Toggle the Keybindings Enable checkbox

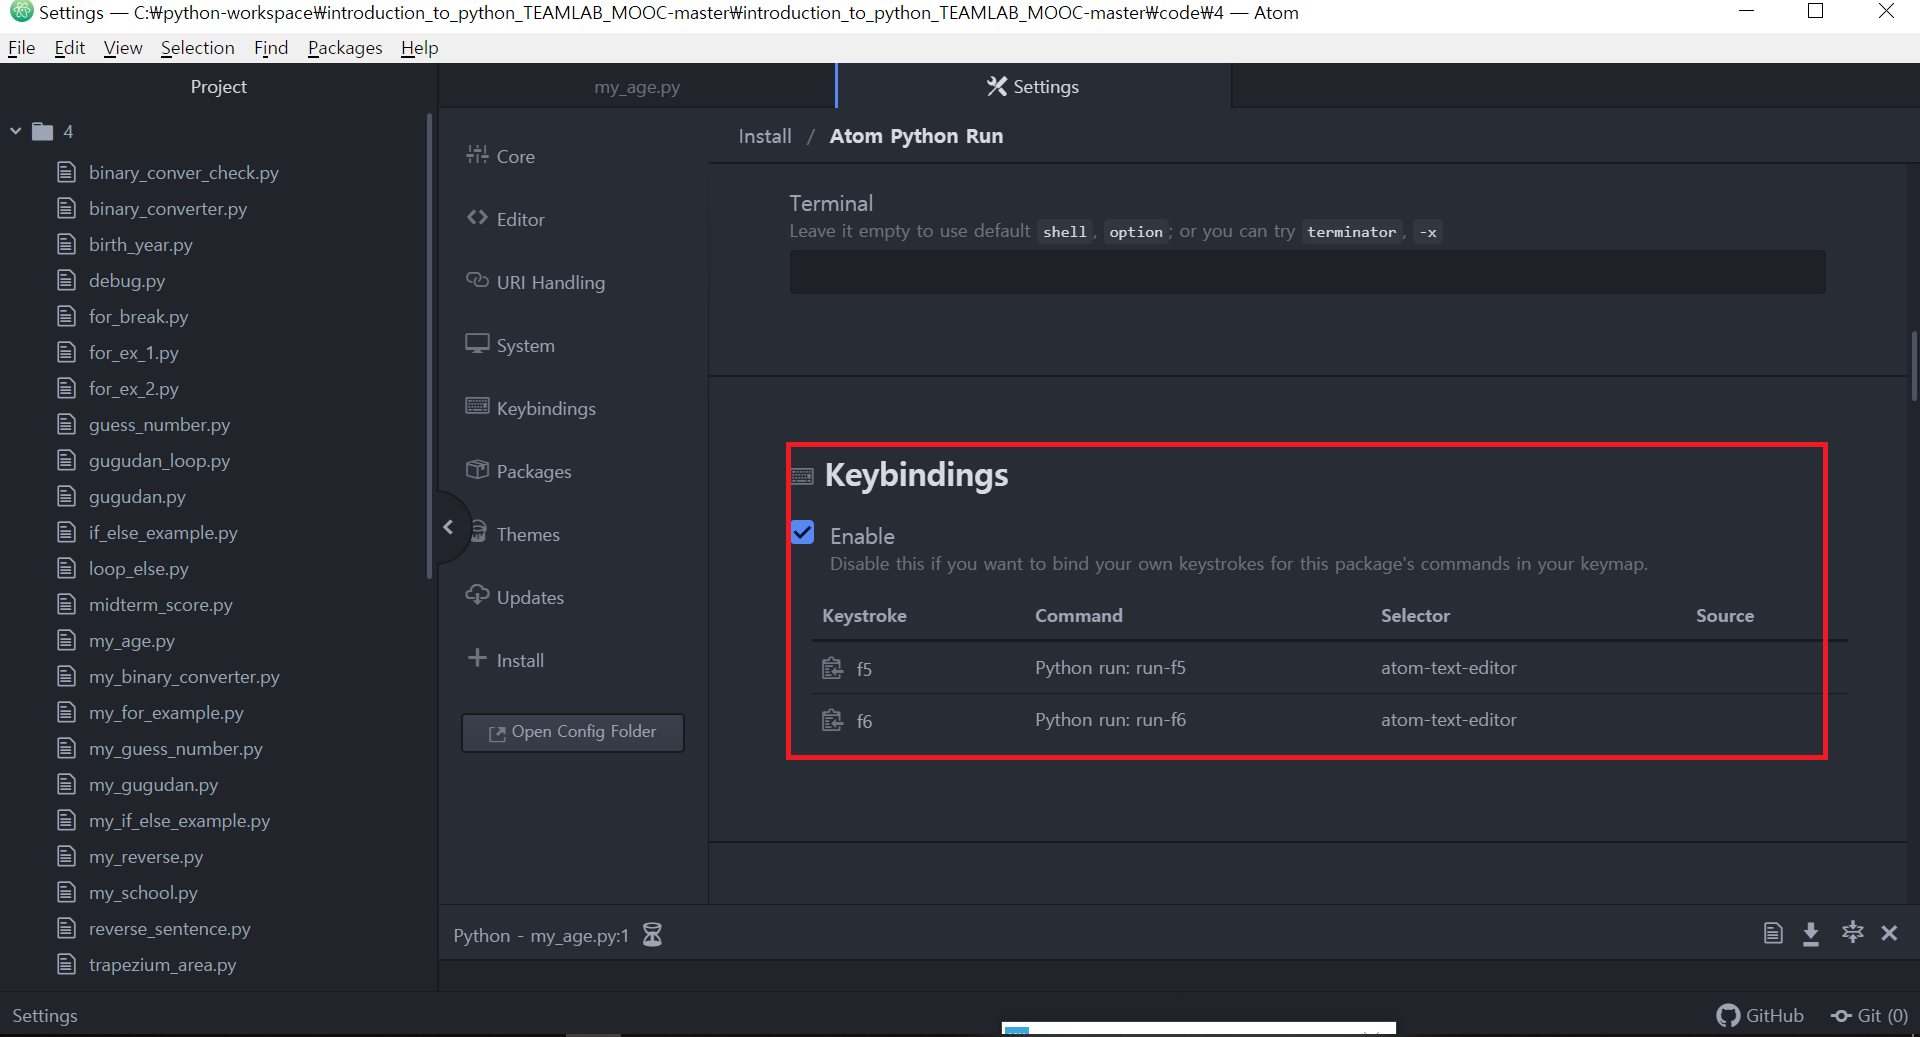(803, 532)
